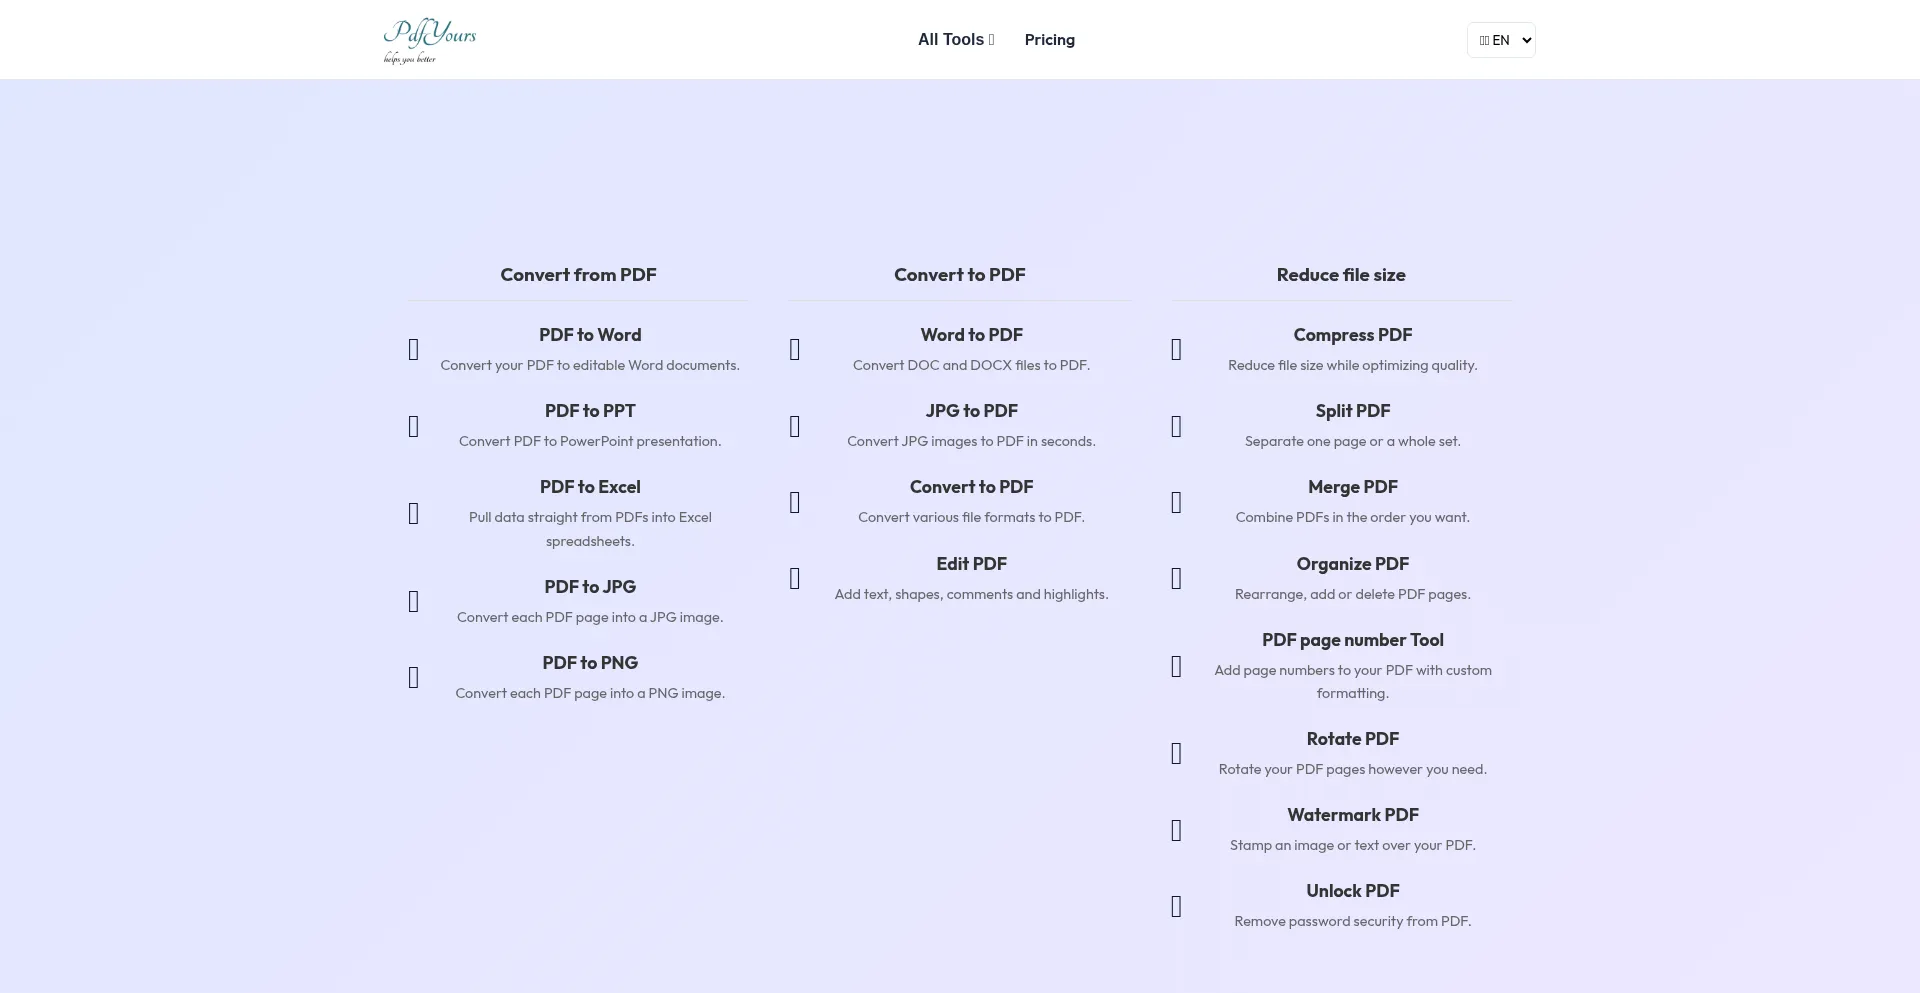Click the icon beside Compress PDF
Viewport: 1920px width, 993px height.
tap(1177, 350)
